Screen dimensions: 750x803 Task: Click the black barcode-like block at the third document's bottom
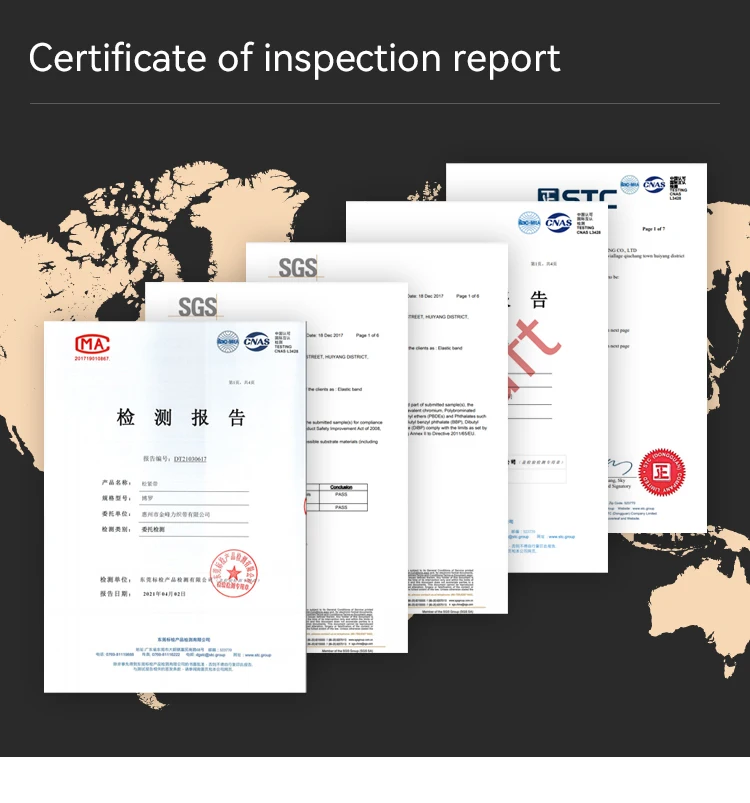click(x=441, y=580)
